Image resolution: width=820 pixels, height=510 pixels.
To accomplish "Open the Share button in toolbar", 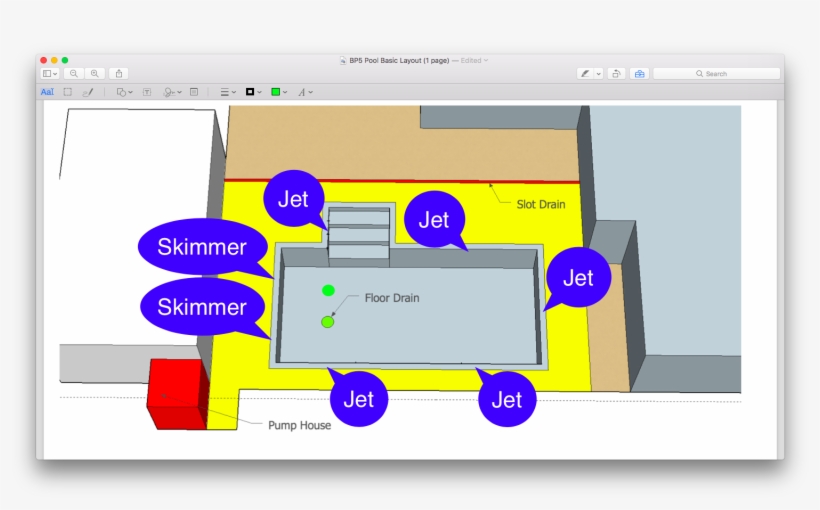I will click(119, 74).
